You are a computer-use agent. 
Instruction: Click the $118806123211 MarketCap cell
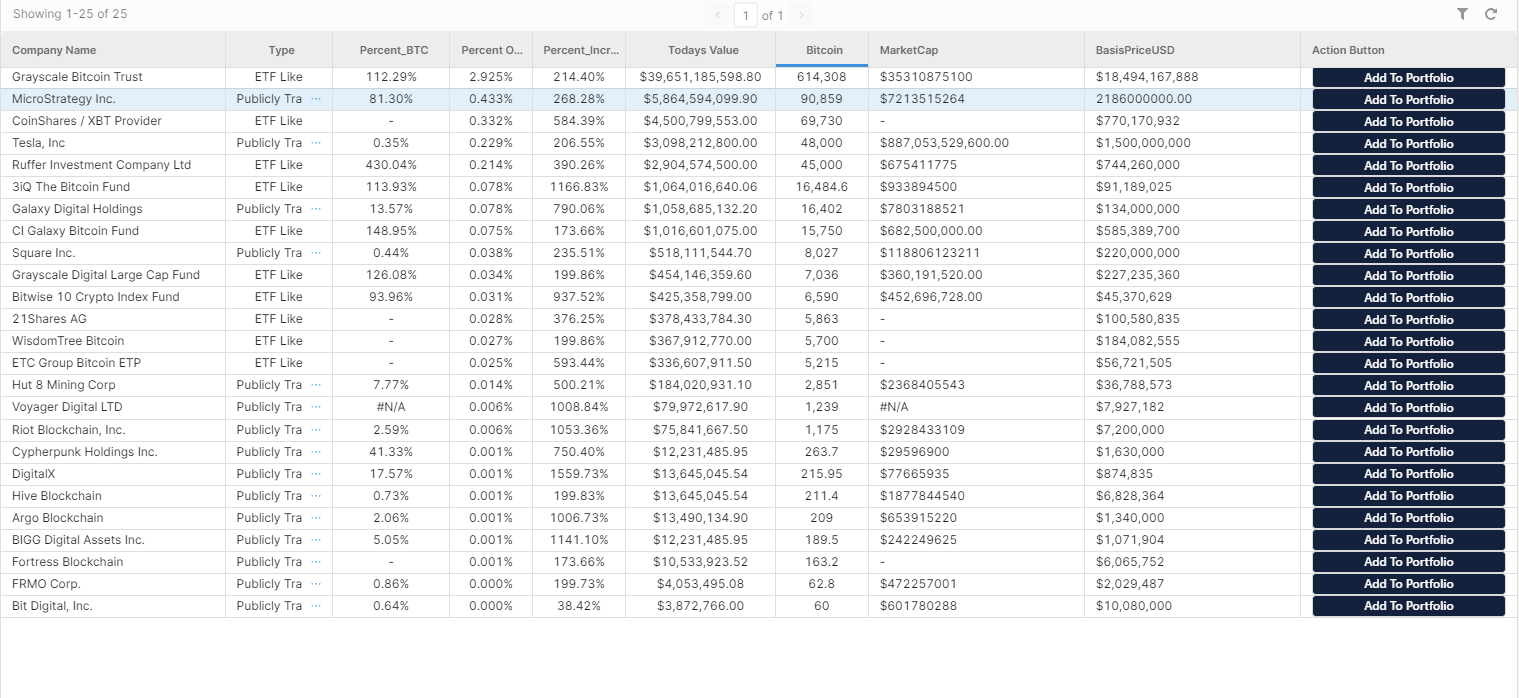[x=976, y=253]
